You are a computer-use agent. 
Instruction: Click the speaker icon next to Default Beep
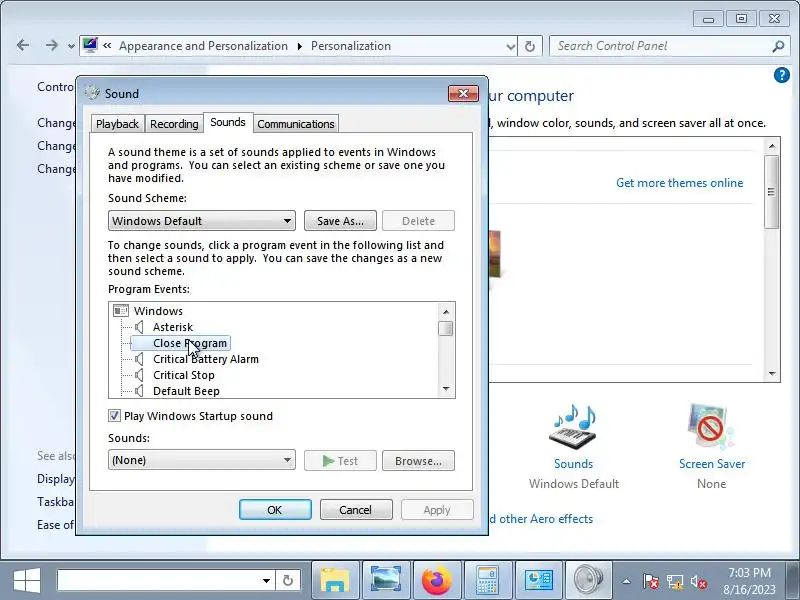(139, 391)
